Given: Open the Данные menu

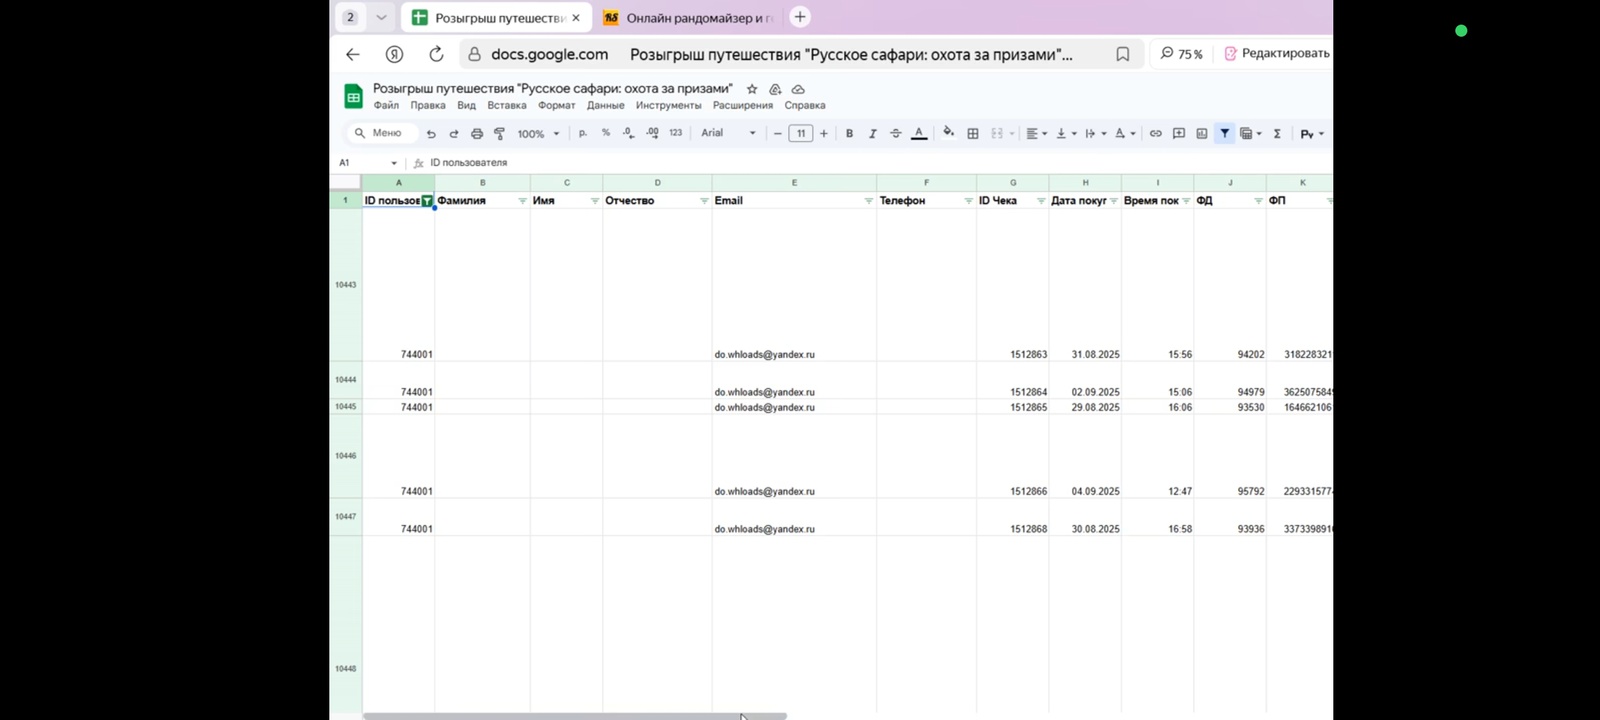Looking at the screenshot, I should (x=605, y=105).
